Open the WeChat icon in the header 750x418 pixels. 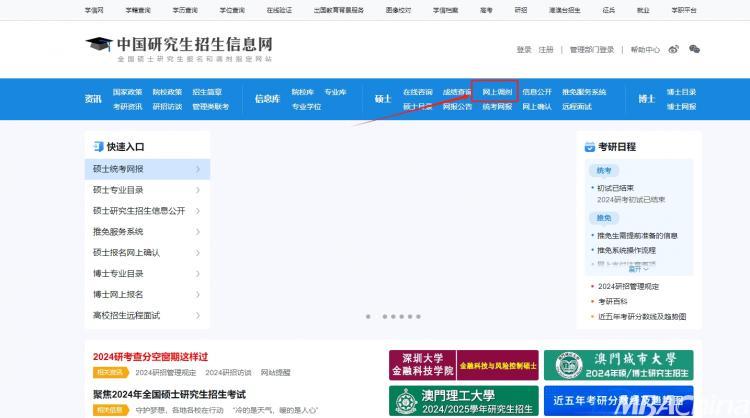[694, 49]
